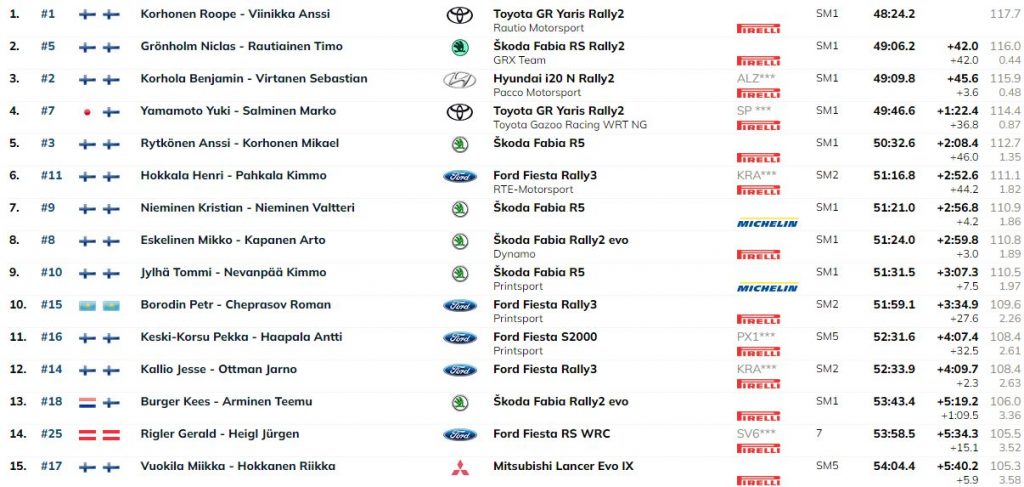
Task: Select the Ford Fiesta RS WRC car
Action: [x=552, y=434]
